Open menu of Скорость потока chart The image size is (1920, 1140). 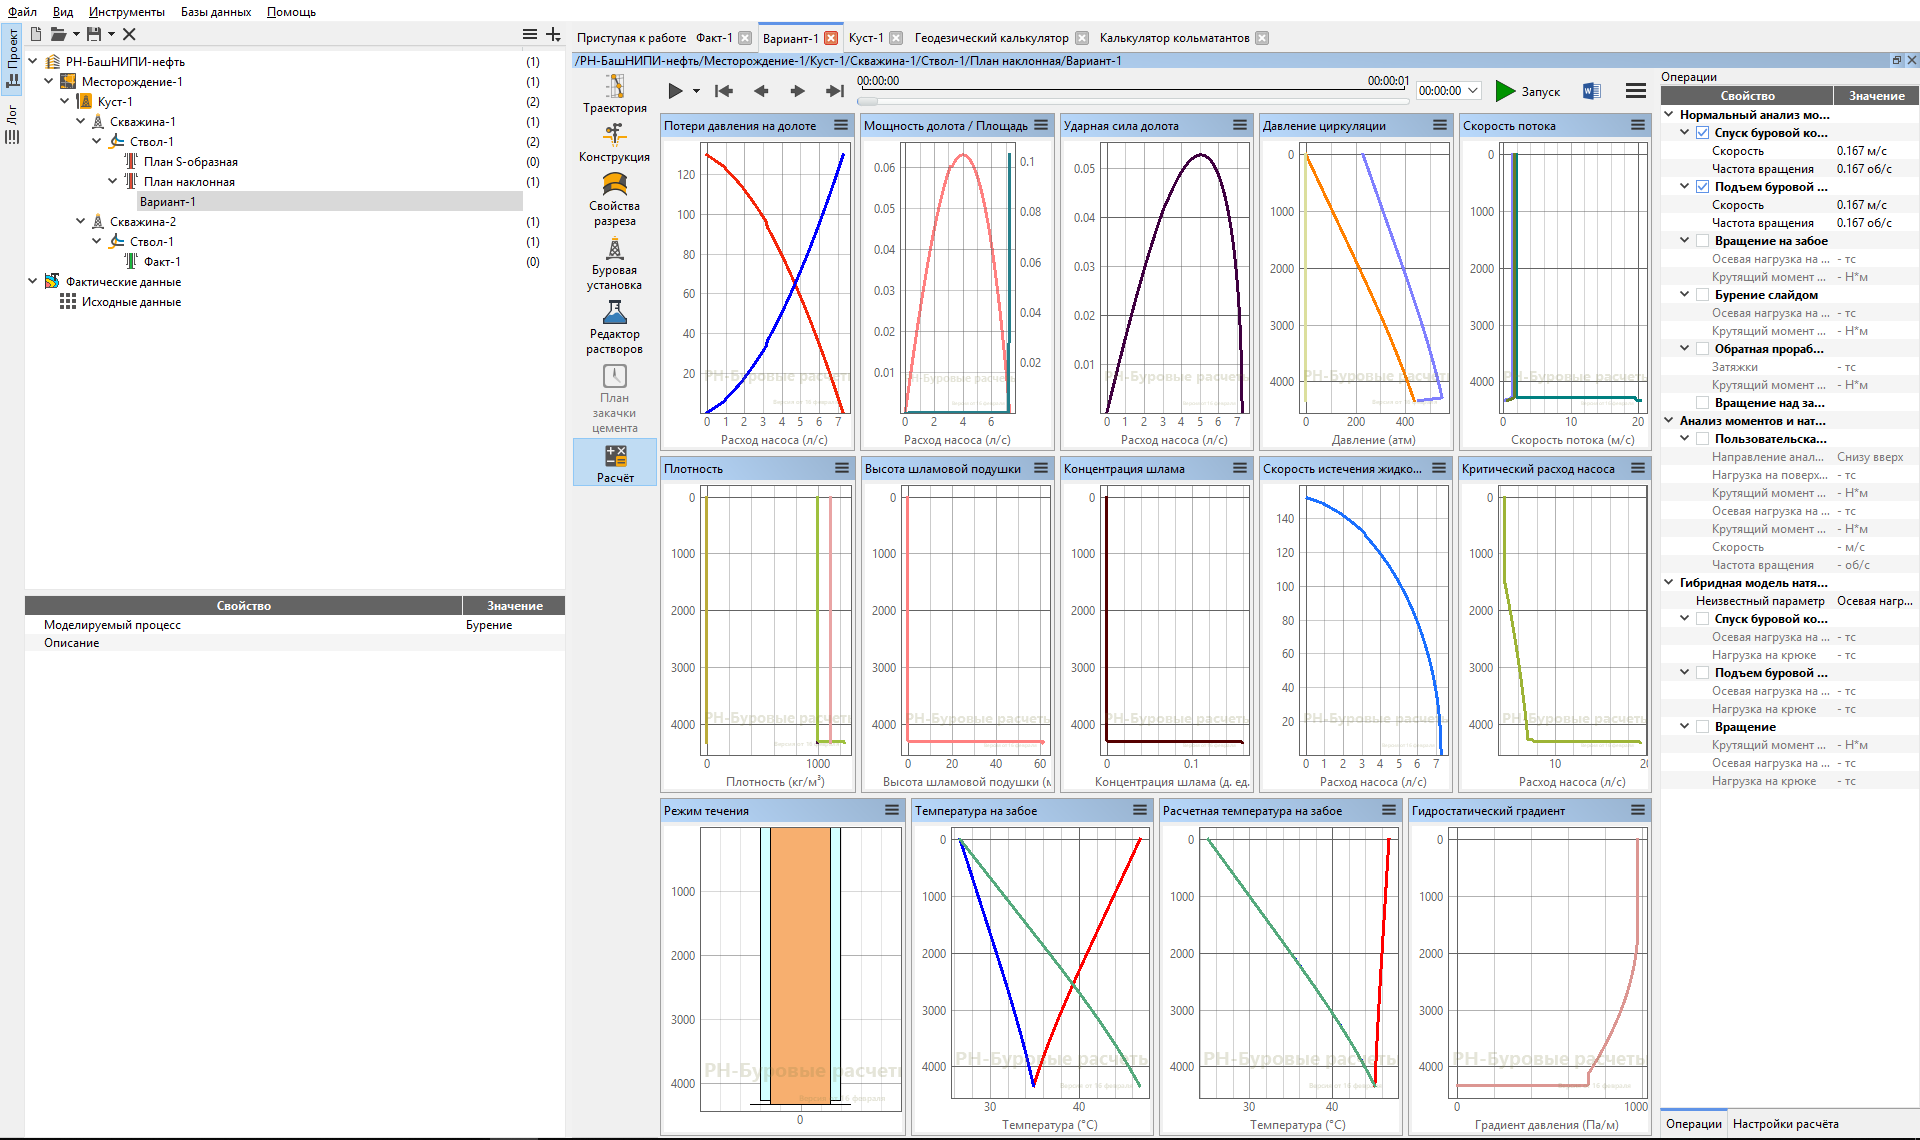(1638, 125)
